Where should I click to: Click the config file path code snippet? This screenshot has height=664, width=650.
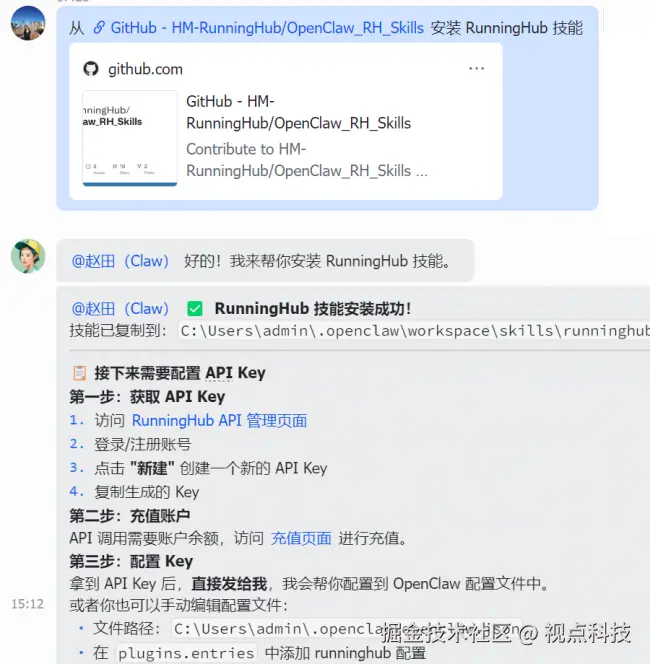point(346,629)
